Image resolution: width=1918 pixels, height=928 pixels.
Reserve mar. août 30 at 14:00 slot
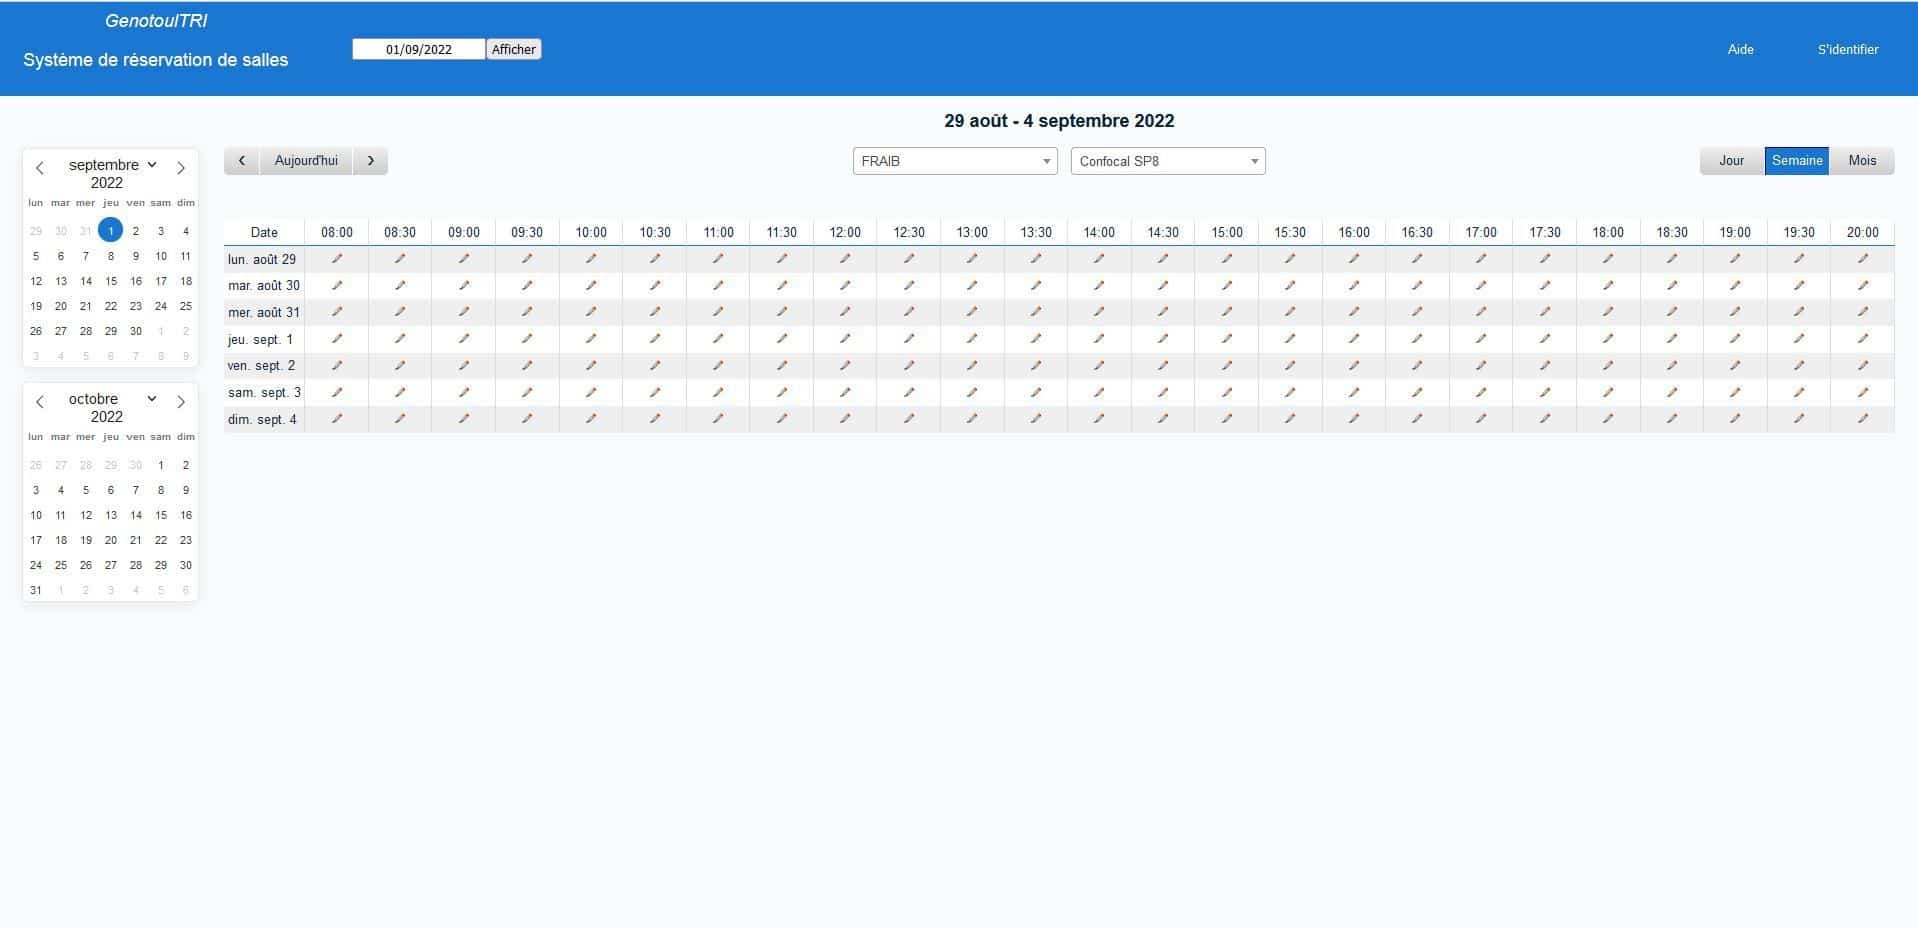tap(1099, 285)
